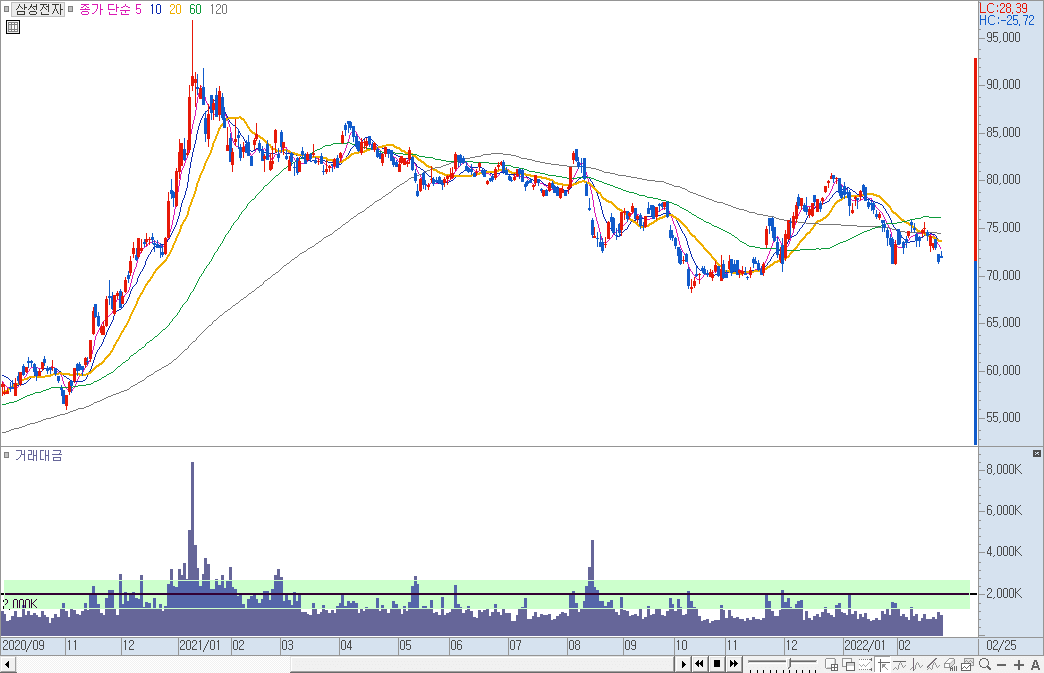Click the chart picture save icon
Image resolution: width=1044 pixels, height=673 pixels.
(x=967, y=664)
